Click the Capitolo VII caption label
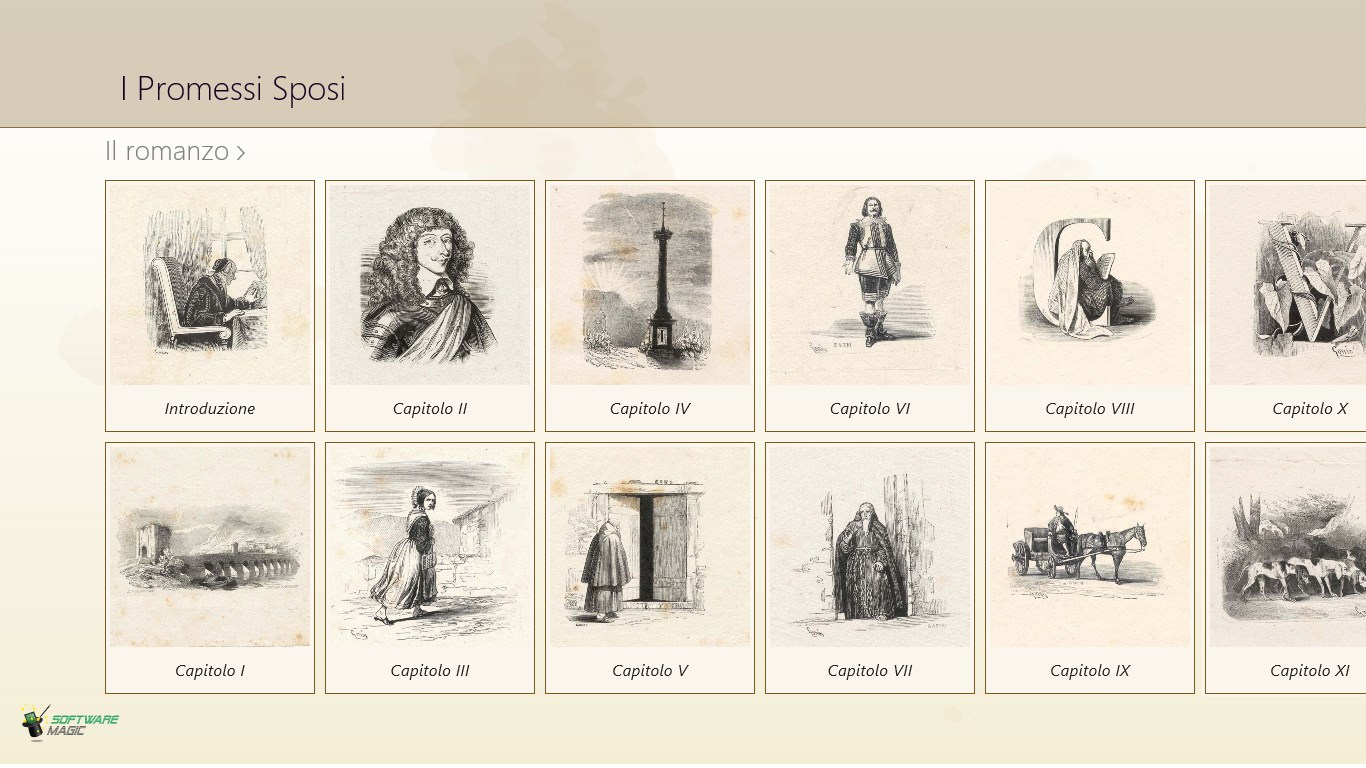Screen dimensions: 1366x768 [870, 671]
